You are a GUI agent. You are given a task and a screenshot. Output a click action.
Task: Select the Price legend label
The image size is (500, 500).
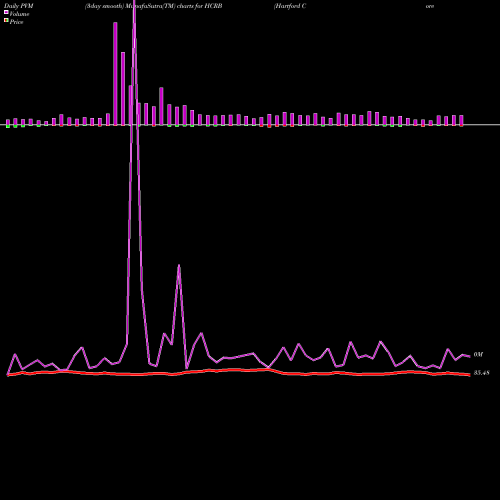[x=16, y=22]
